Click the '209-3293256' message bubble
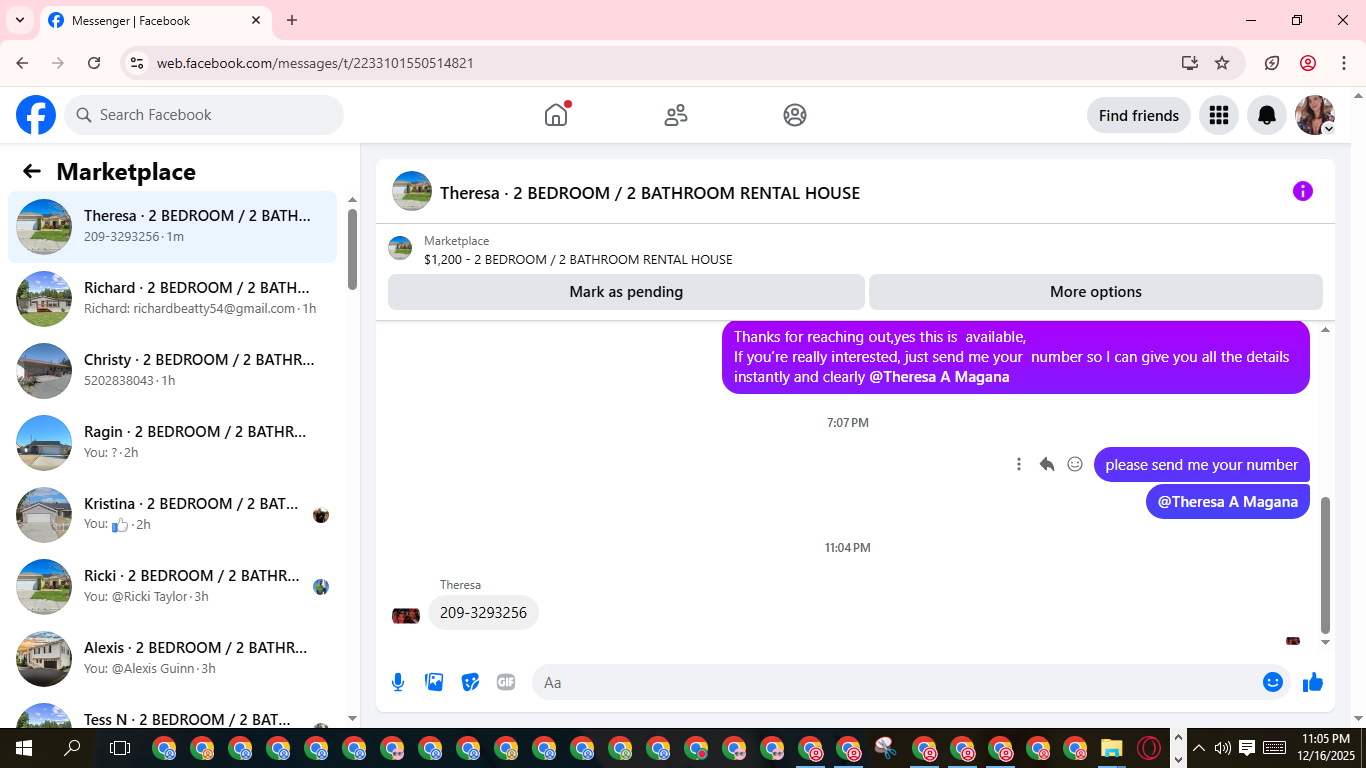The image size is (1366, 768). 483,613
